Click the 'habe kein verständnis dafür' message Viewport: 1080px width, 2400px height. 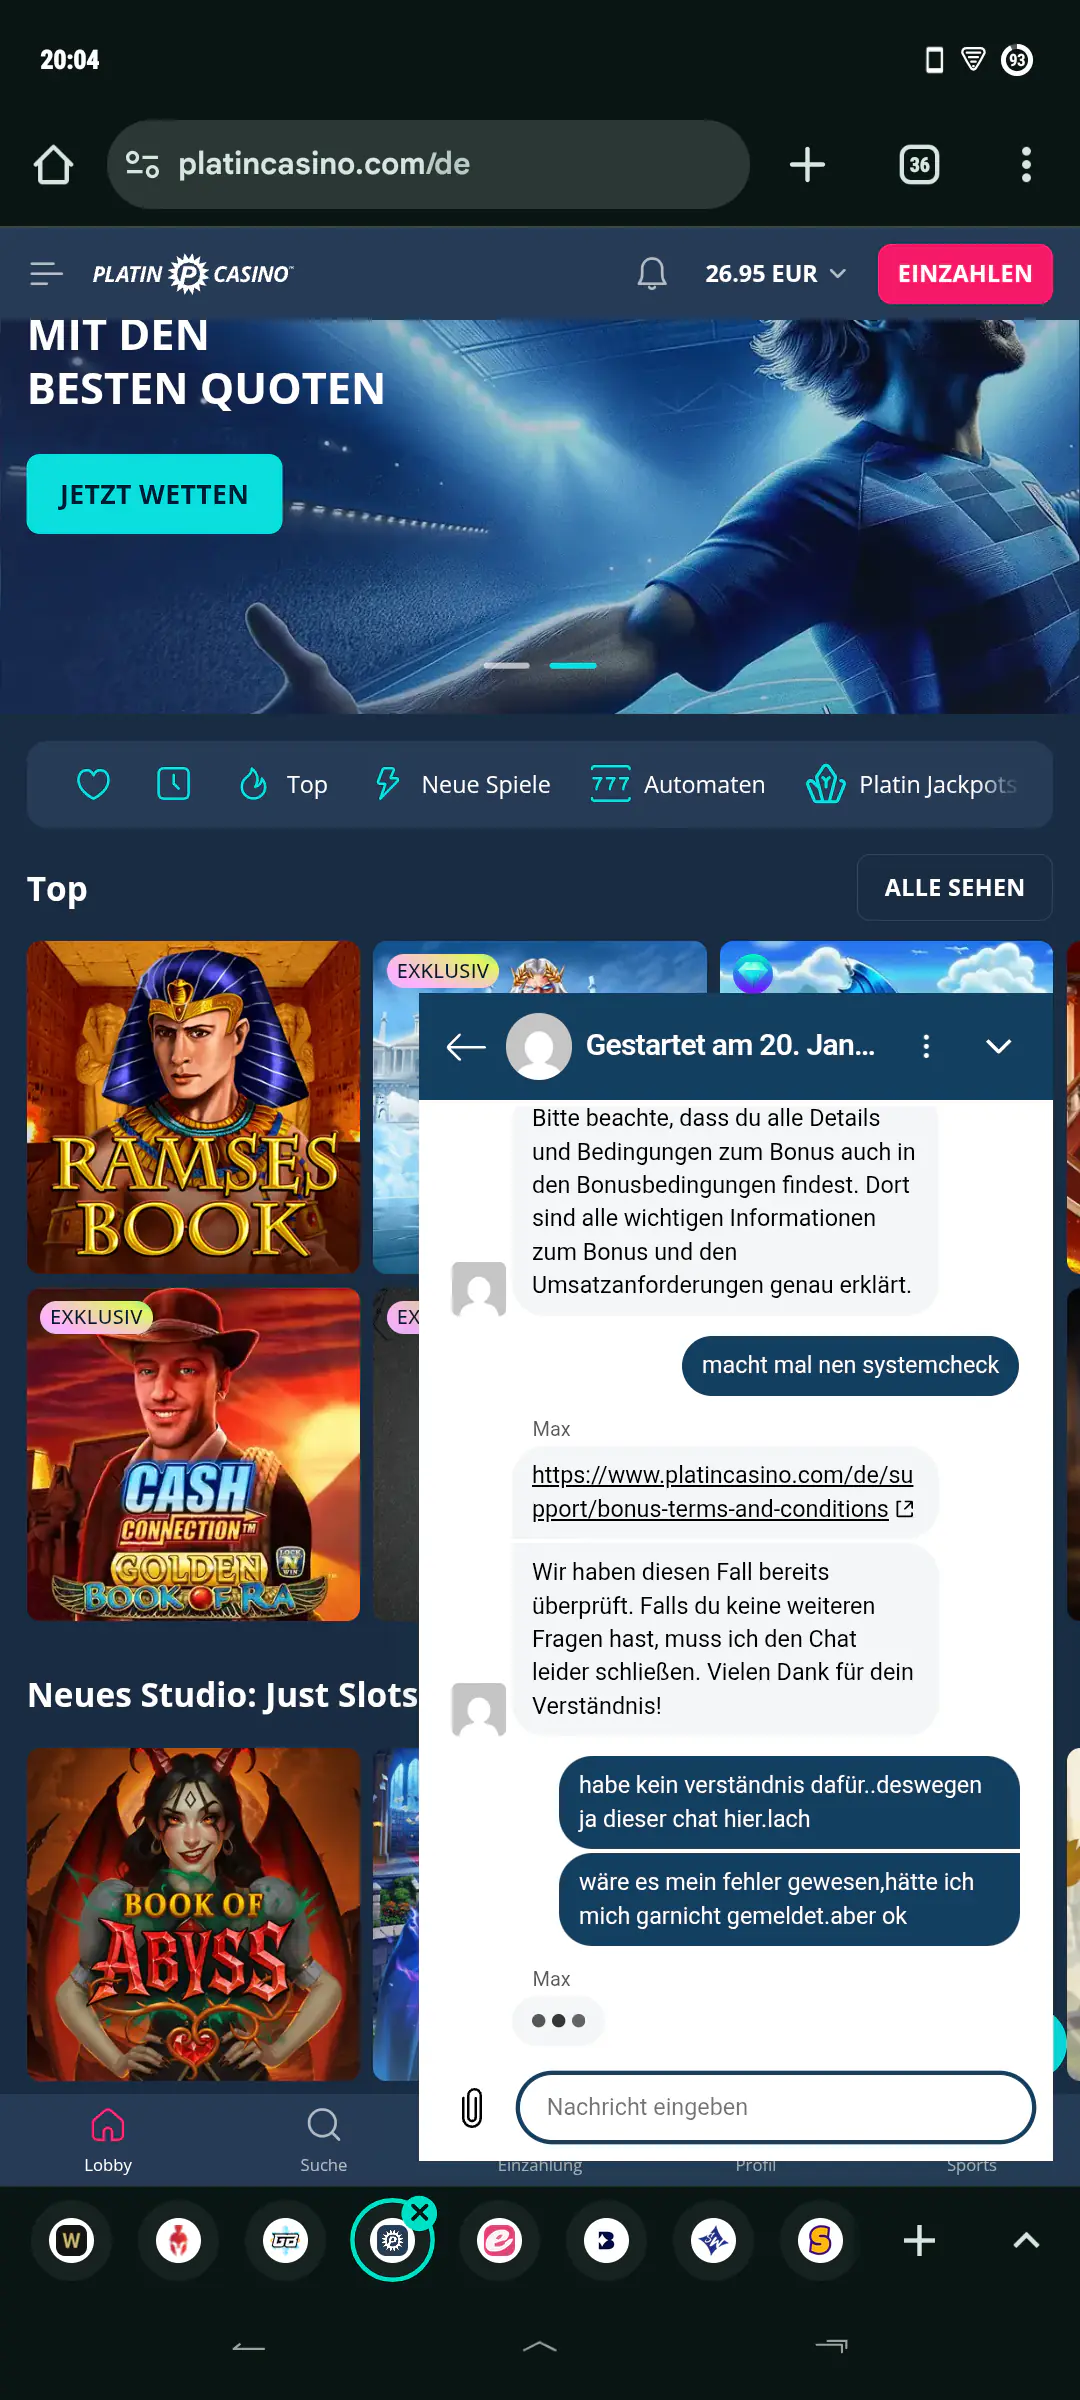789,1802
